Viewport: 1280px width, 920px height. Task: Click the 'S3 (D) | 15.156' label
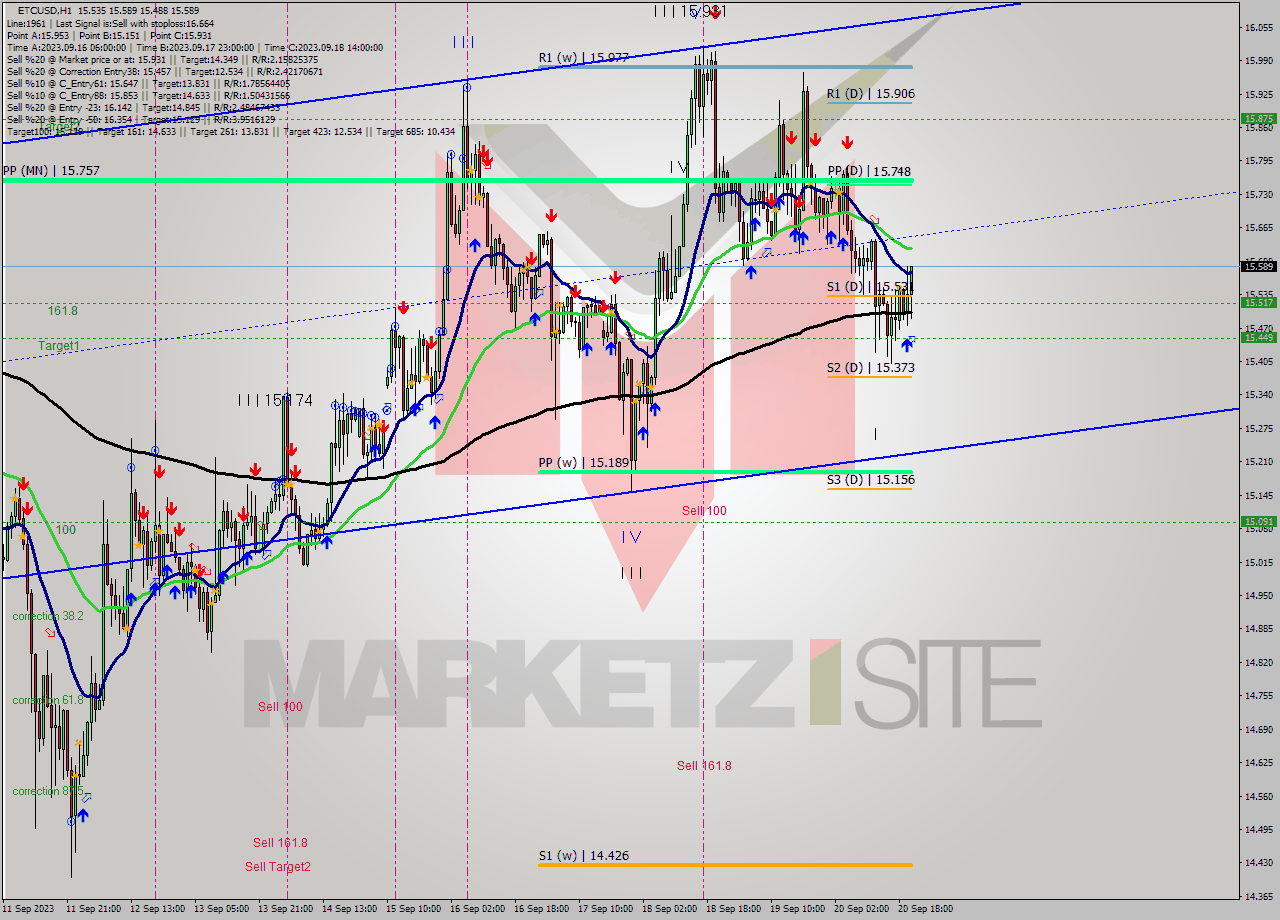click(870, 480)
